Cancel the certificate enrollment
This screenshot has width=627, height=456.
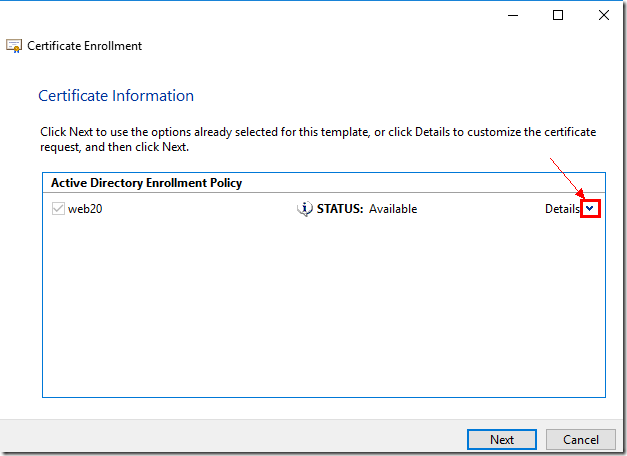pos(580,439)
